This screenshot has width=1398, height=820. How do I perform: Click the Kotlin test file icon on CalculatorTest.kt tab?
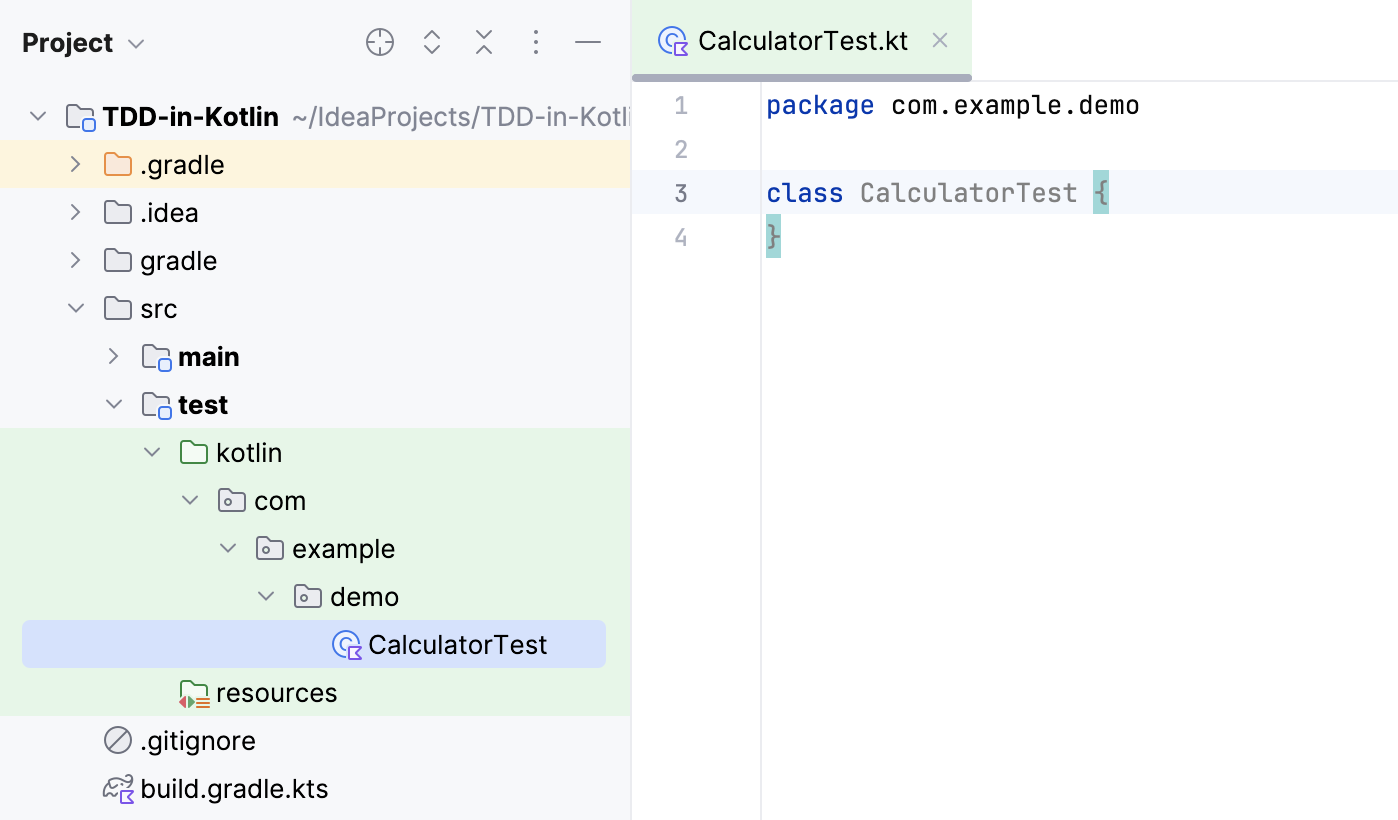coord(672,40)
